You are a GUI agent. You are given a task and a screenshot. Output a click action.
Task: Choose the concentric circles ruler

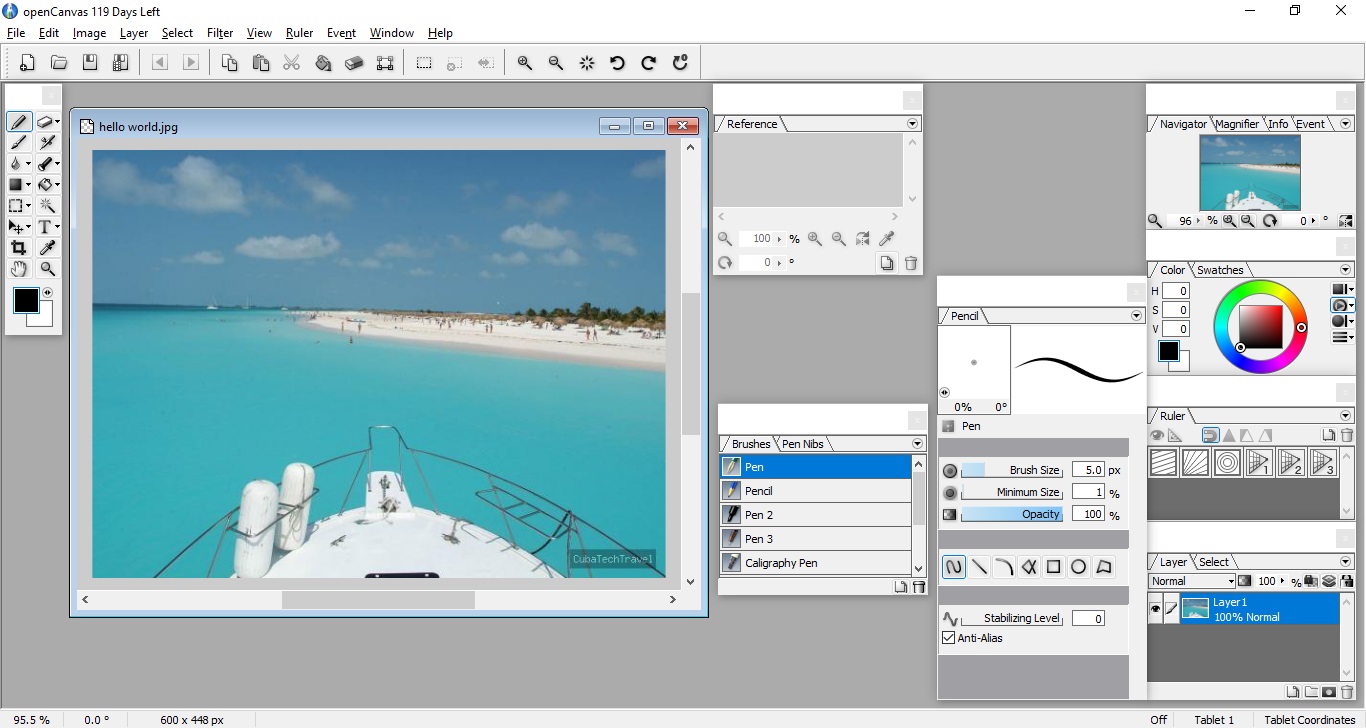point(1228,462)
